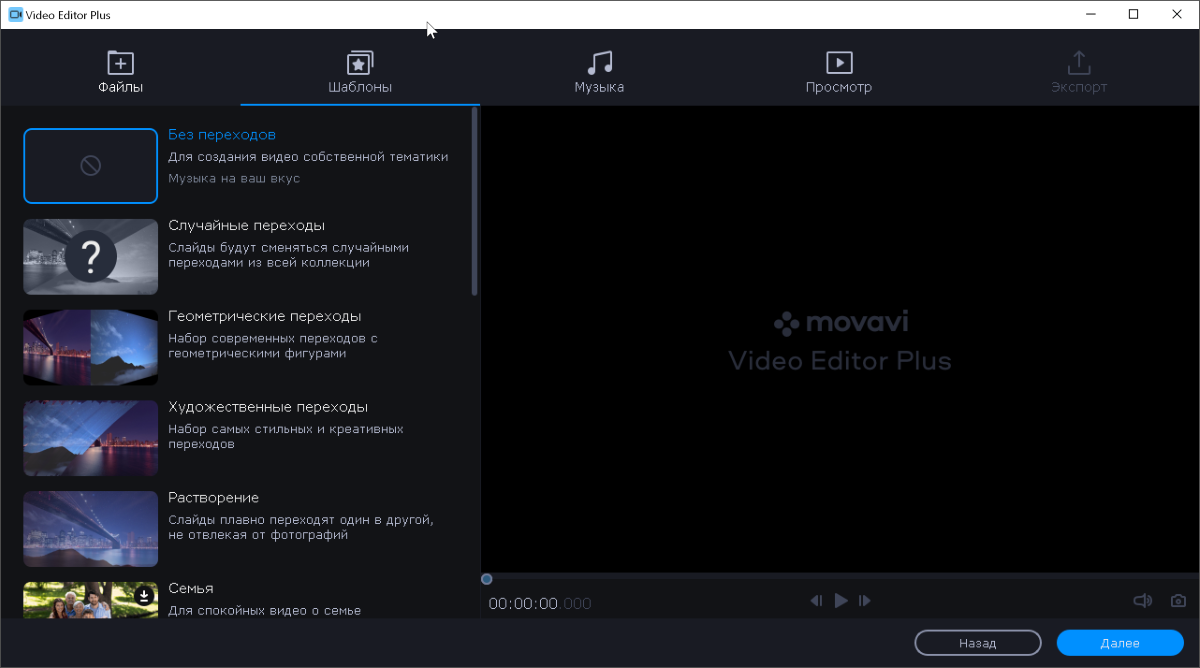Maximize the Video Editor Plus window
This screenshot has width=1200, height=668.
click(x=1133, y=14)
